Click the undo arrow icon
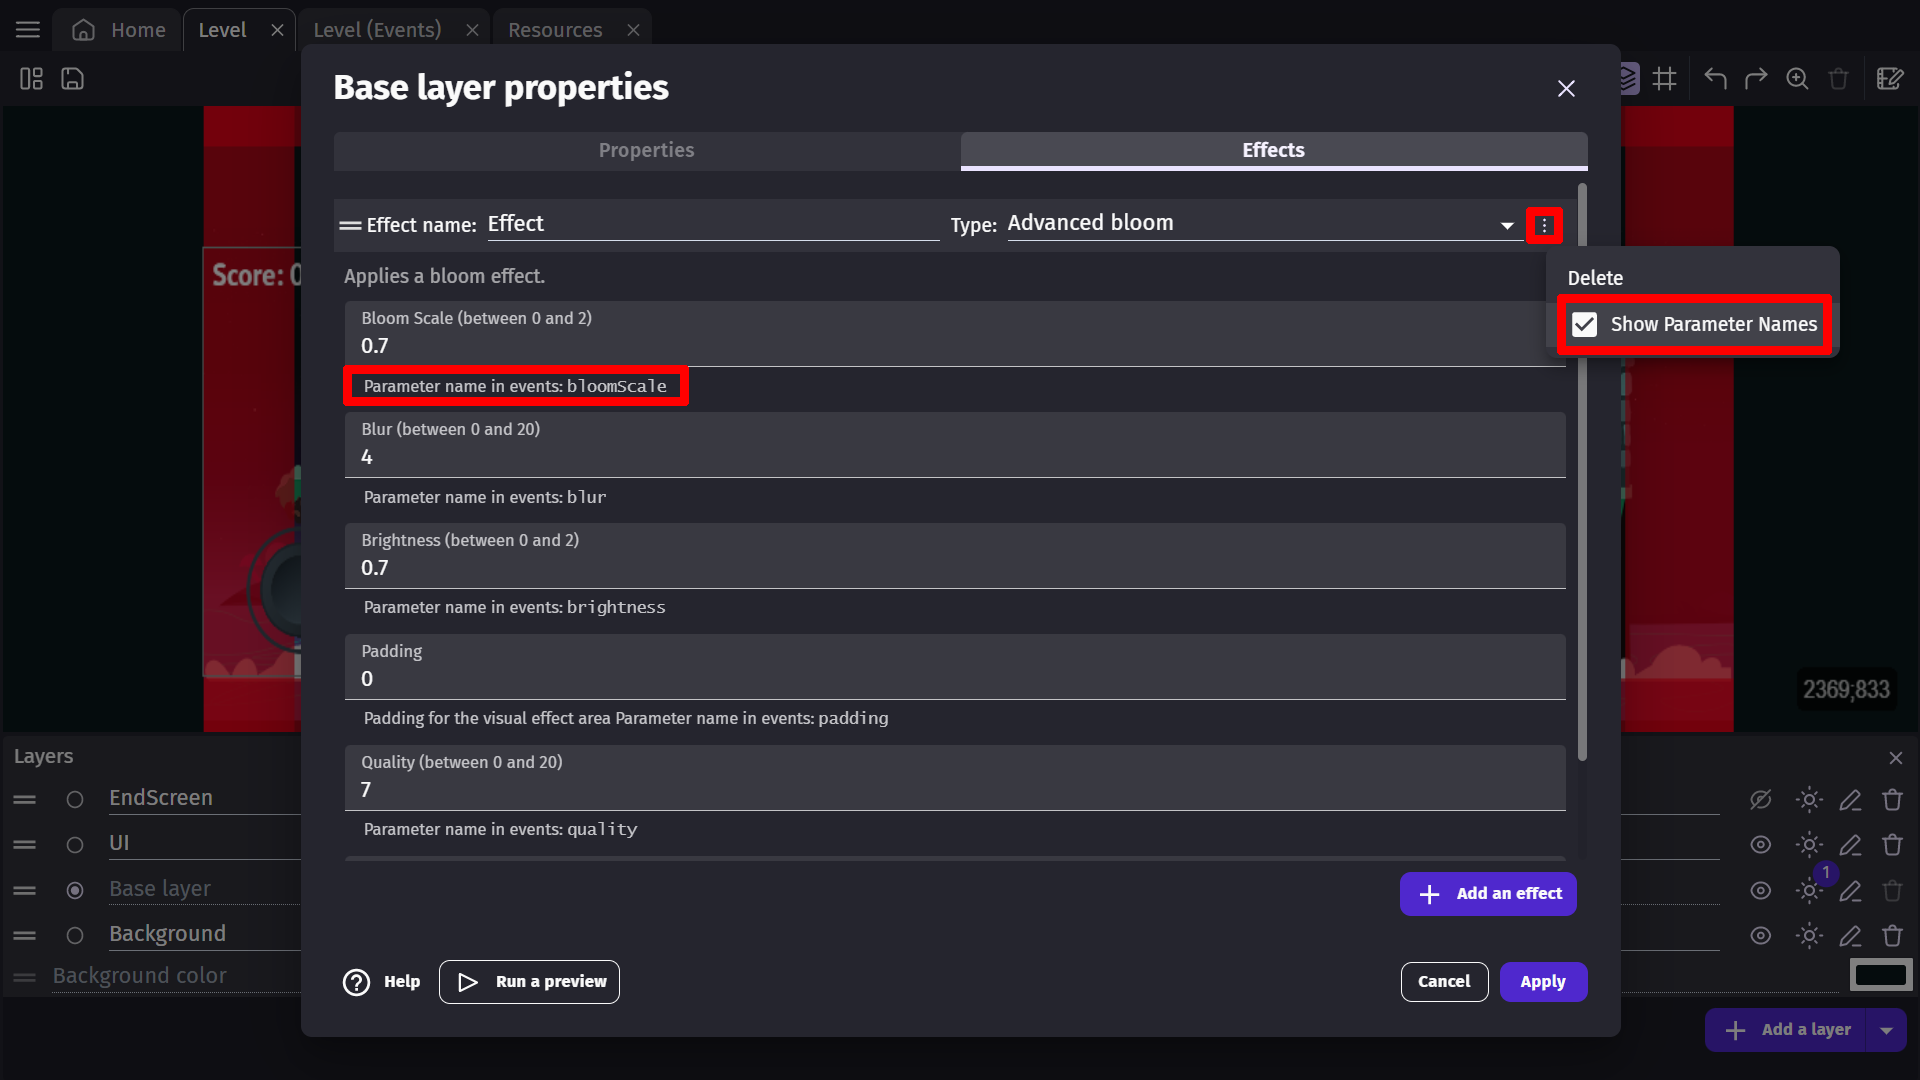1920x1080 pixels. [x=1715, y=79]
